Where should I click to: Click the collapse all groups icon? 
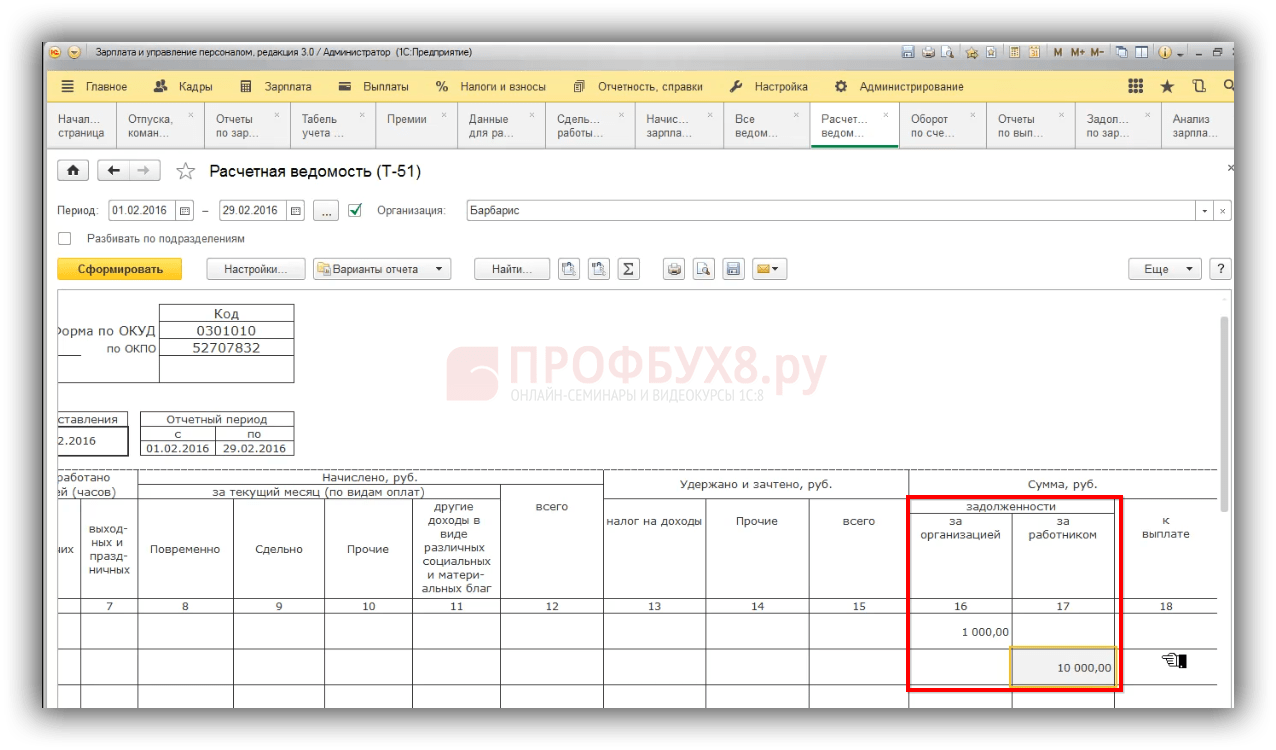[599, 269]
